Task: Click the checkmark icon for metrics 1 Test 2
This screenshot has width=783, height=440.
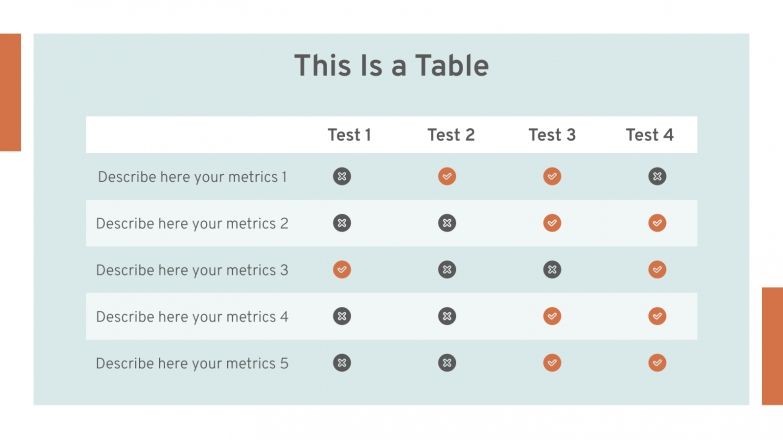Action: click(447, 177)
